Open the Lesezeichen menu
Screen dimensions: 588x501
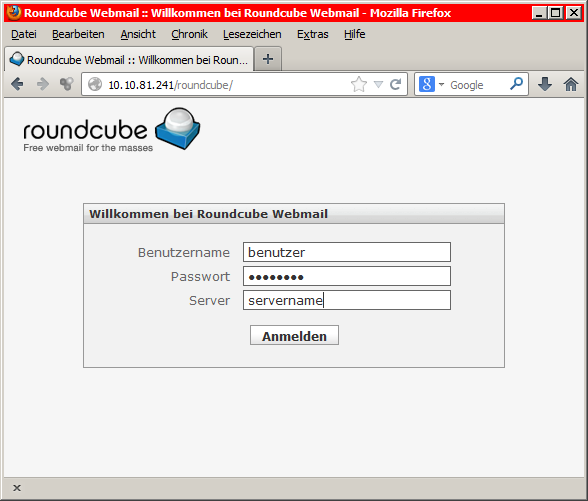tap(252, 34)
